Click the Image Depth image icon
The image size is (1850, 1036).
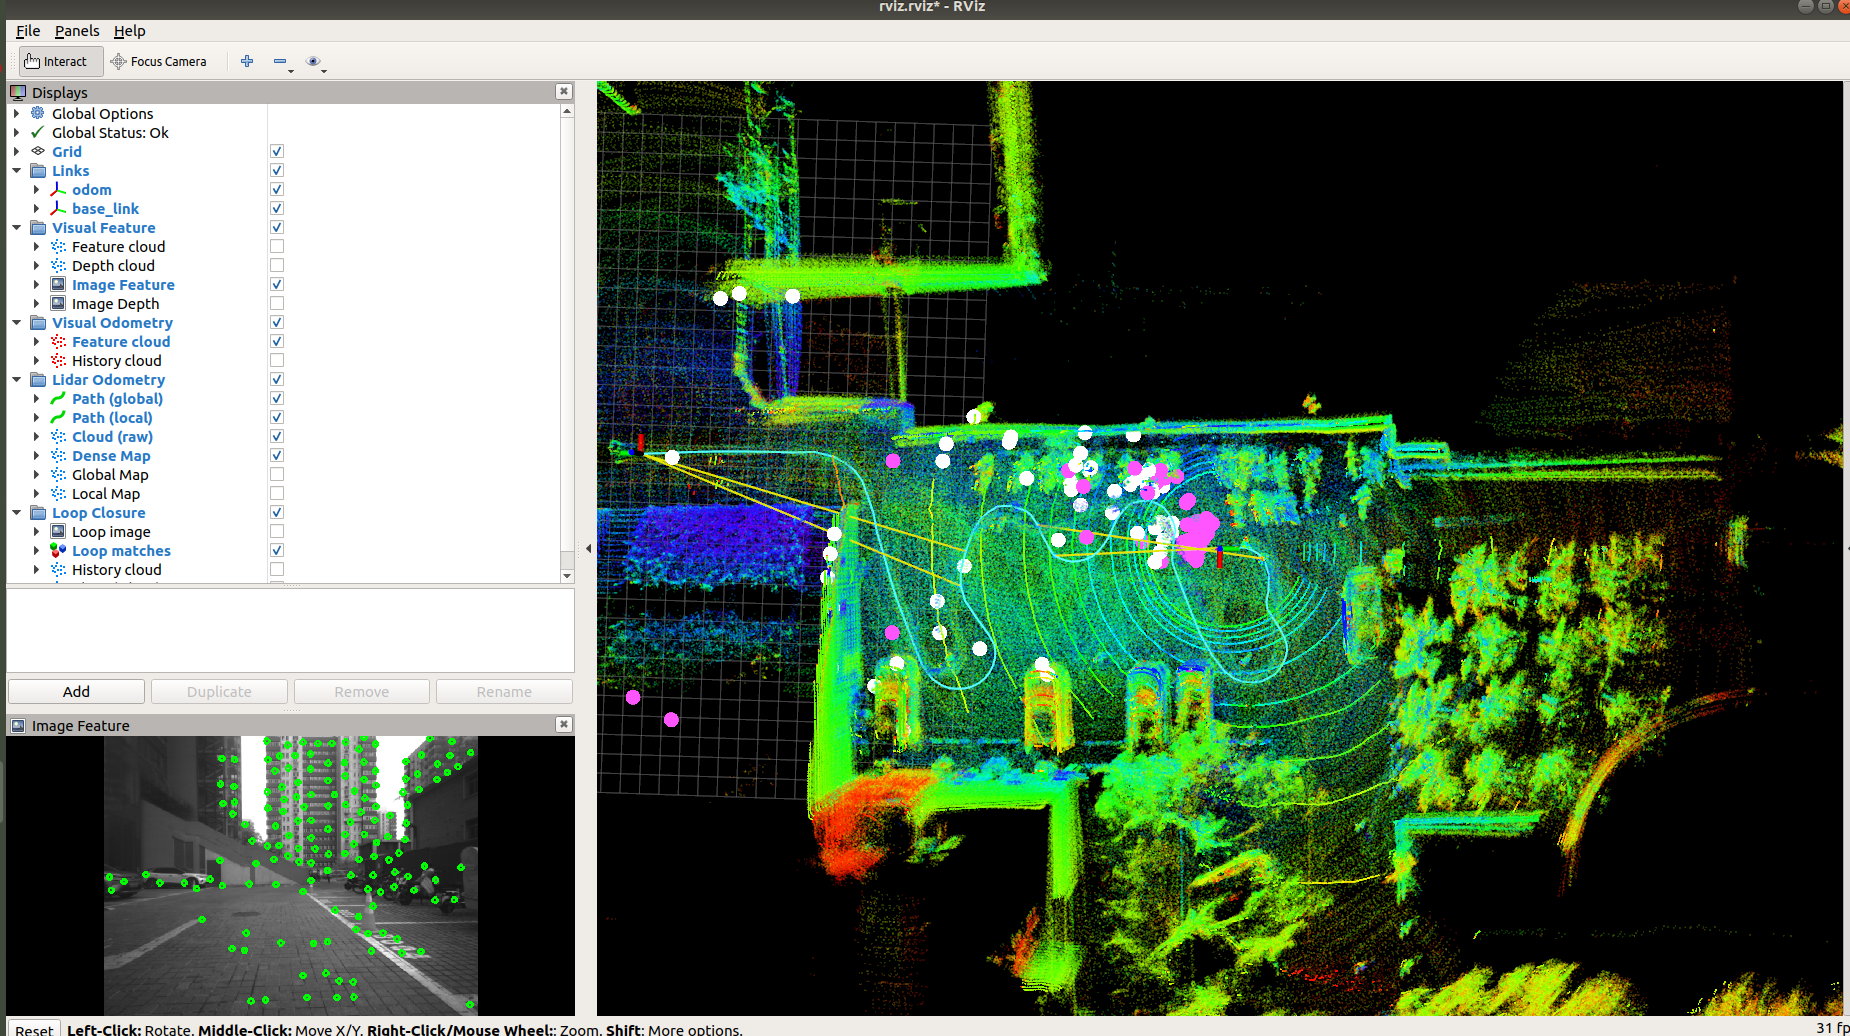tap(58, 303)
